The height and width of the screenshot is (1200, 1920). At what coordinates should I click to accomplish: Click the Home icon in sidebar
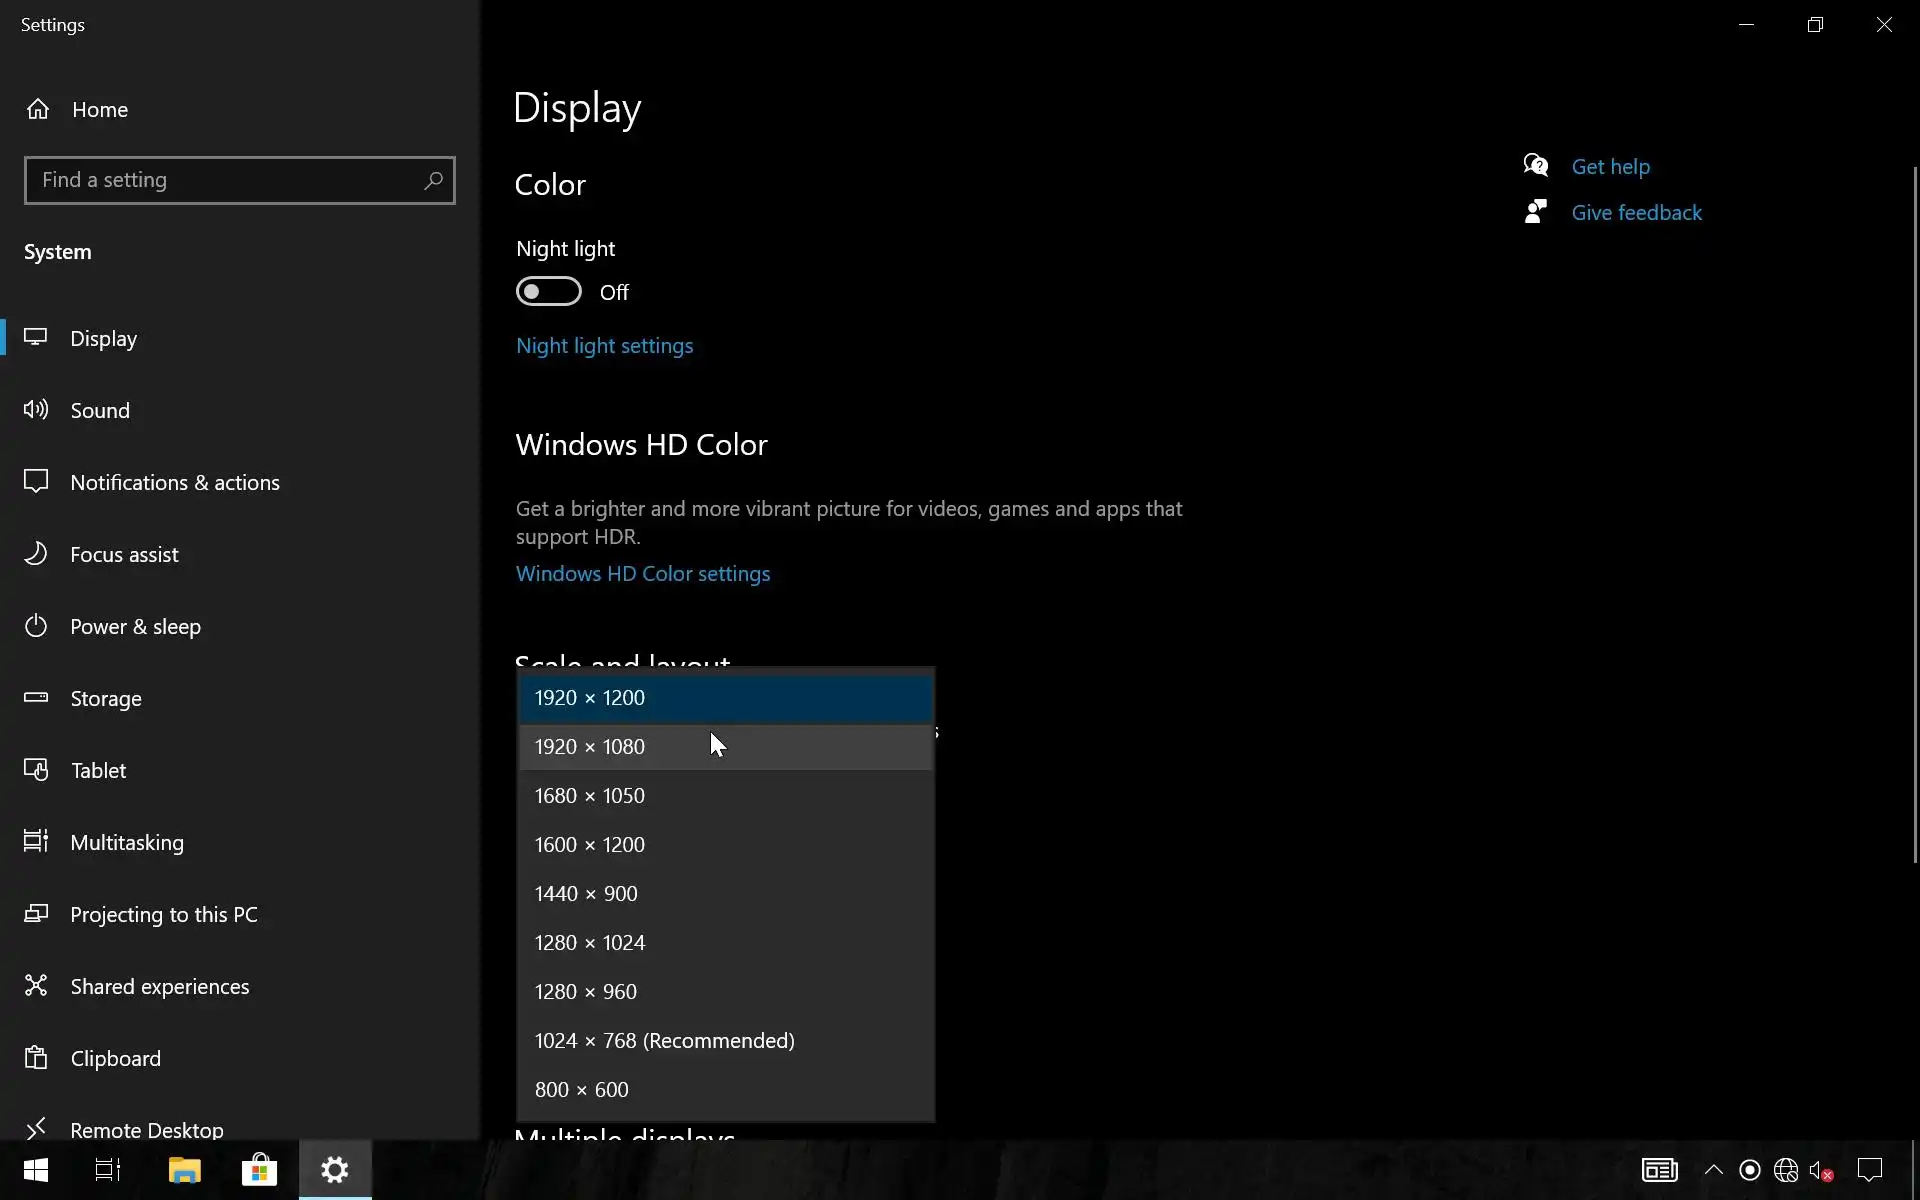(38, 109)
